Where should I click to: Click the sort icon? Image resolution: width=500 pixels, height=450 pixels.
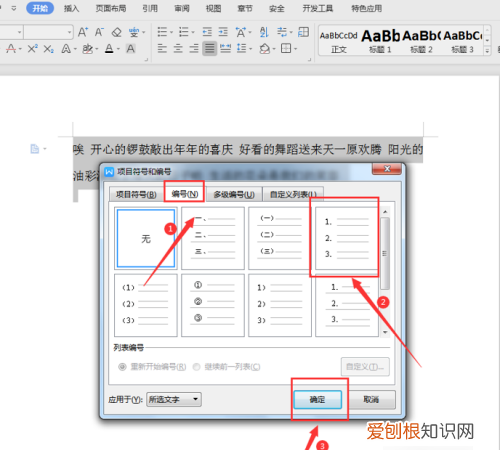[264, 32]
